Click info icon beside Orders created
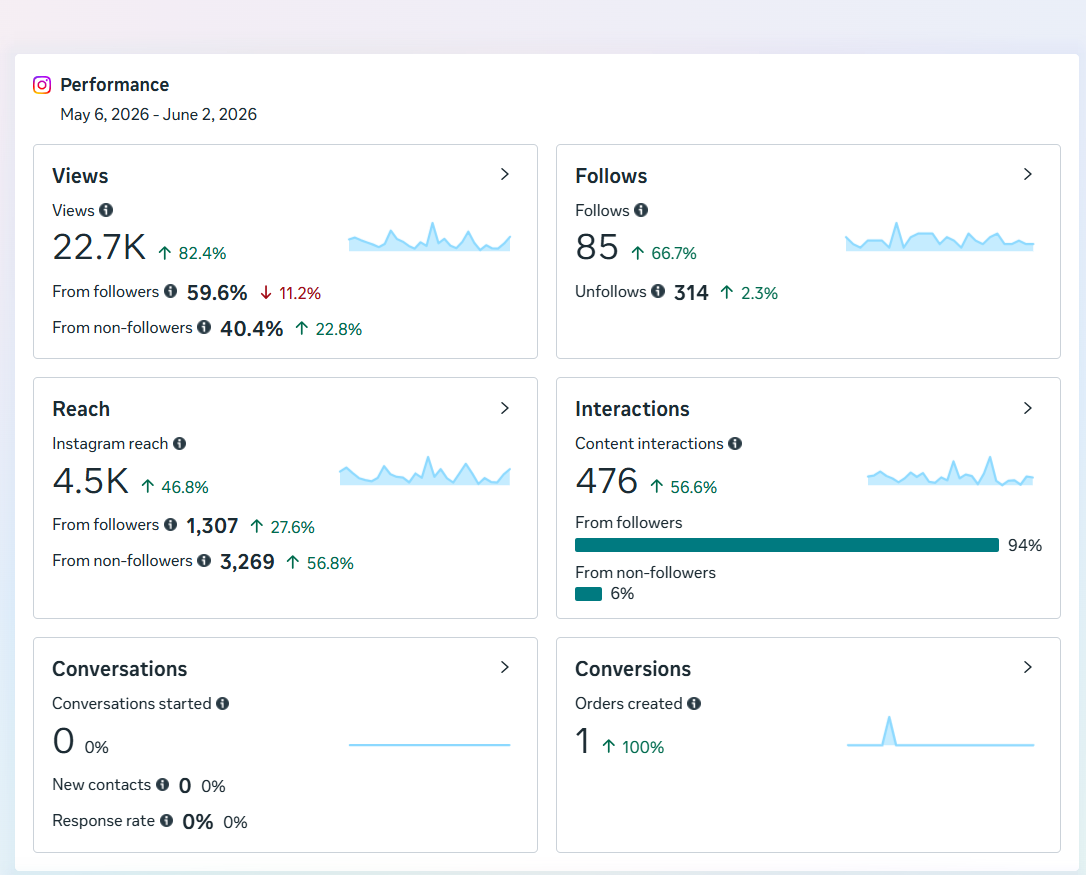 point(694,703)
